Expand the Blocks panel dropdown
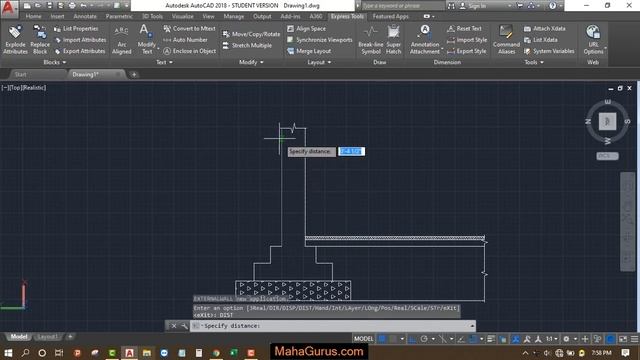640x360 pixels. pos(55,62)
